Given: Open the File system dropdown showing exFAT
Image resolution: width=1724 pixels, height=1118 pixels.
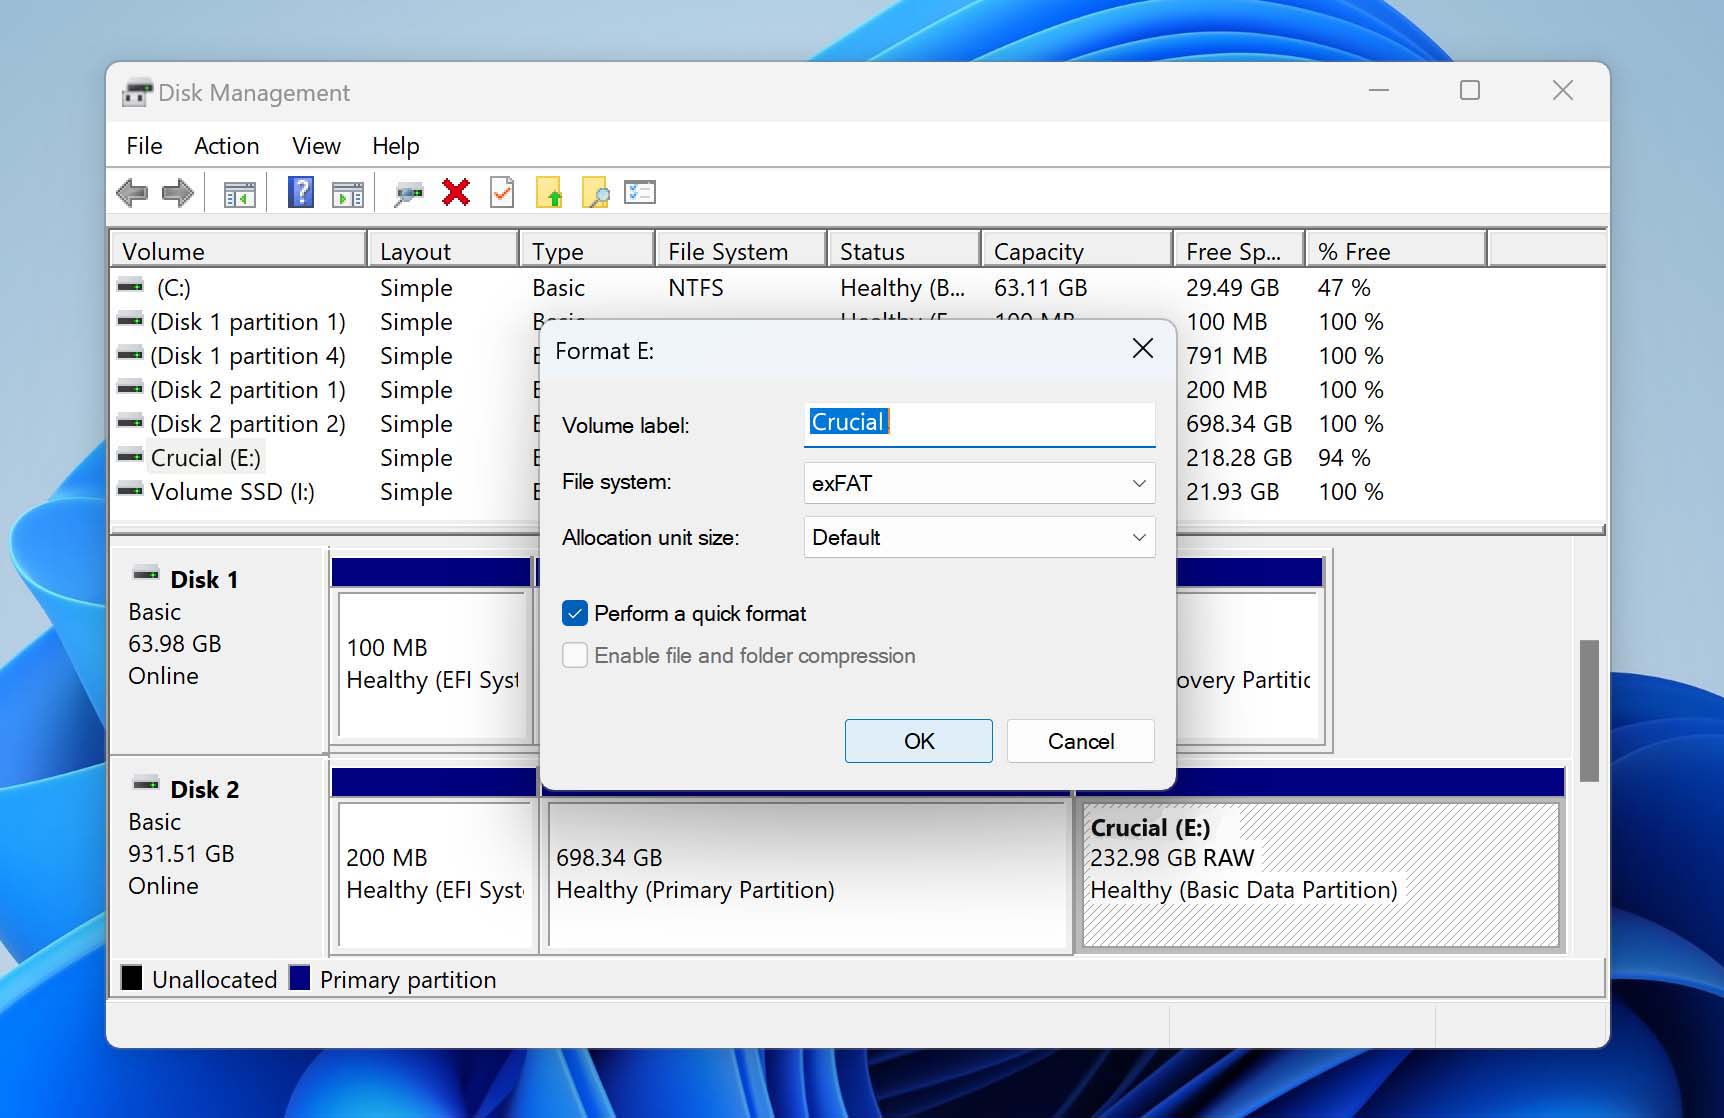Looking at the screenshot, I should [x=979, y=483].
